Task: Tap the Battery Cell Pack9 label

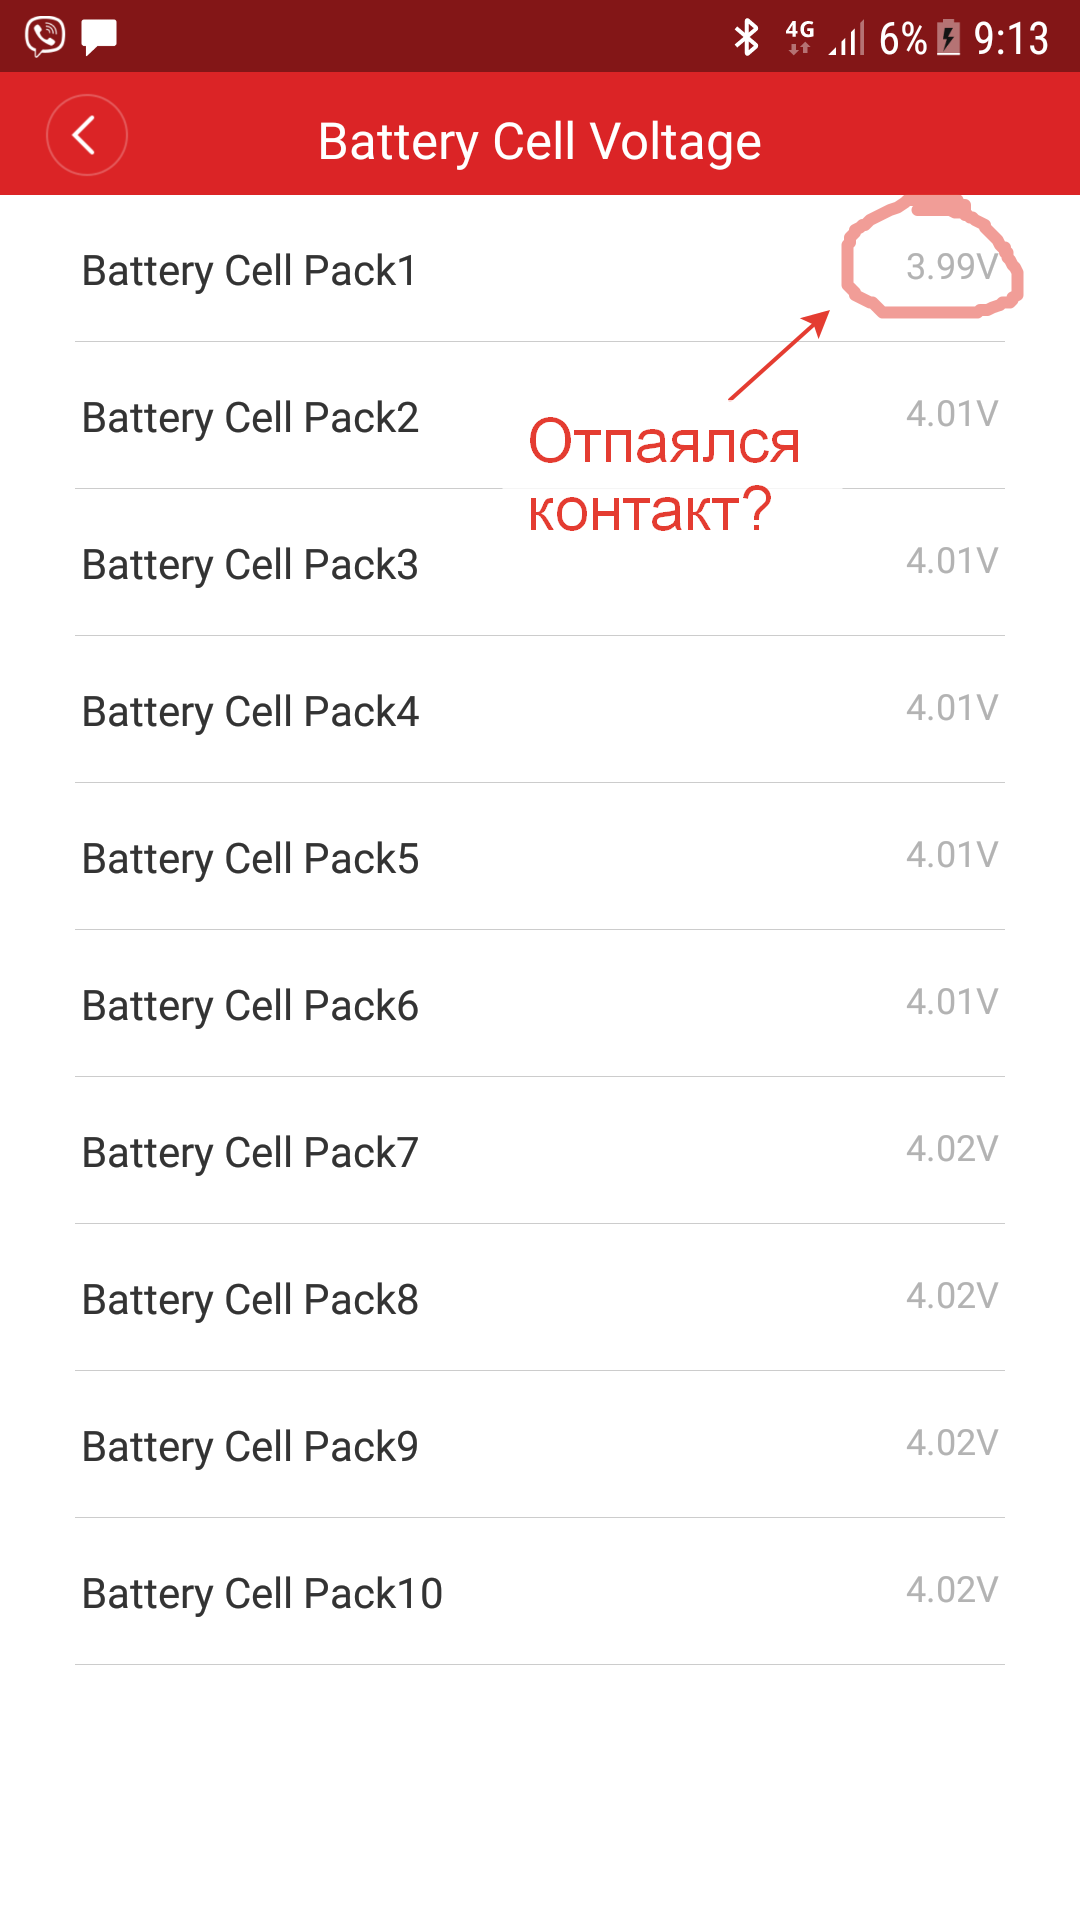Action: coord(250,1446)
